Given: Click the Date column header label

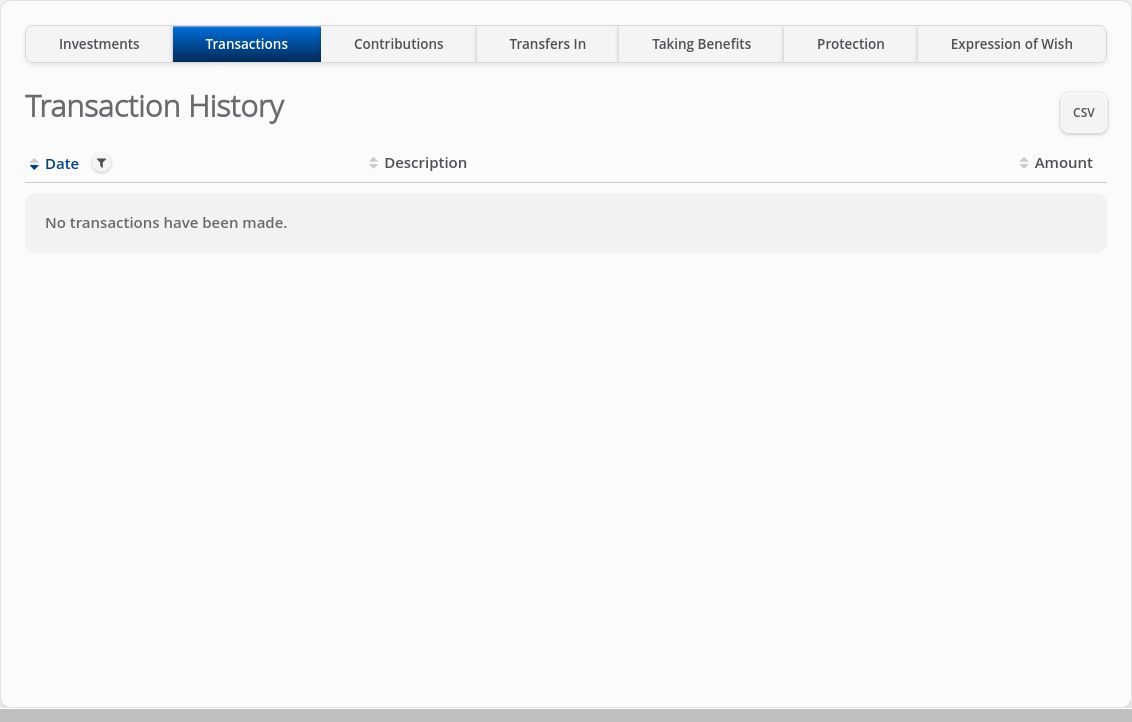Looking at the screenshot, I should point(62,164).
